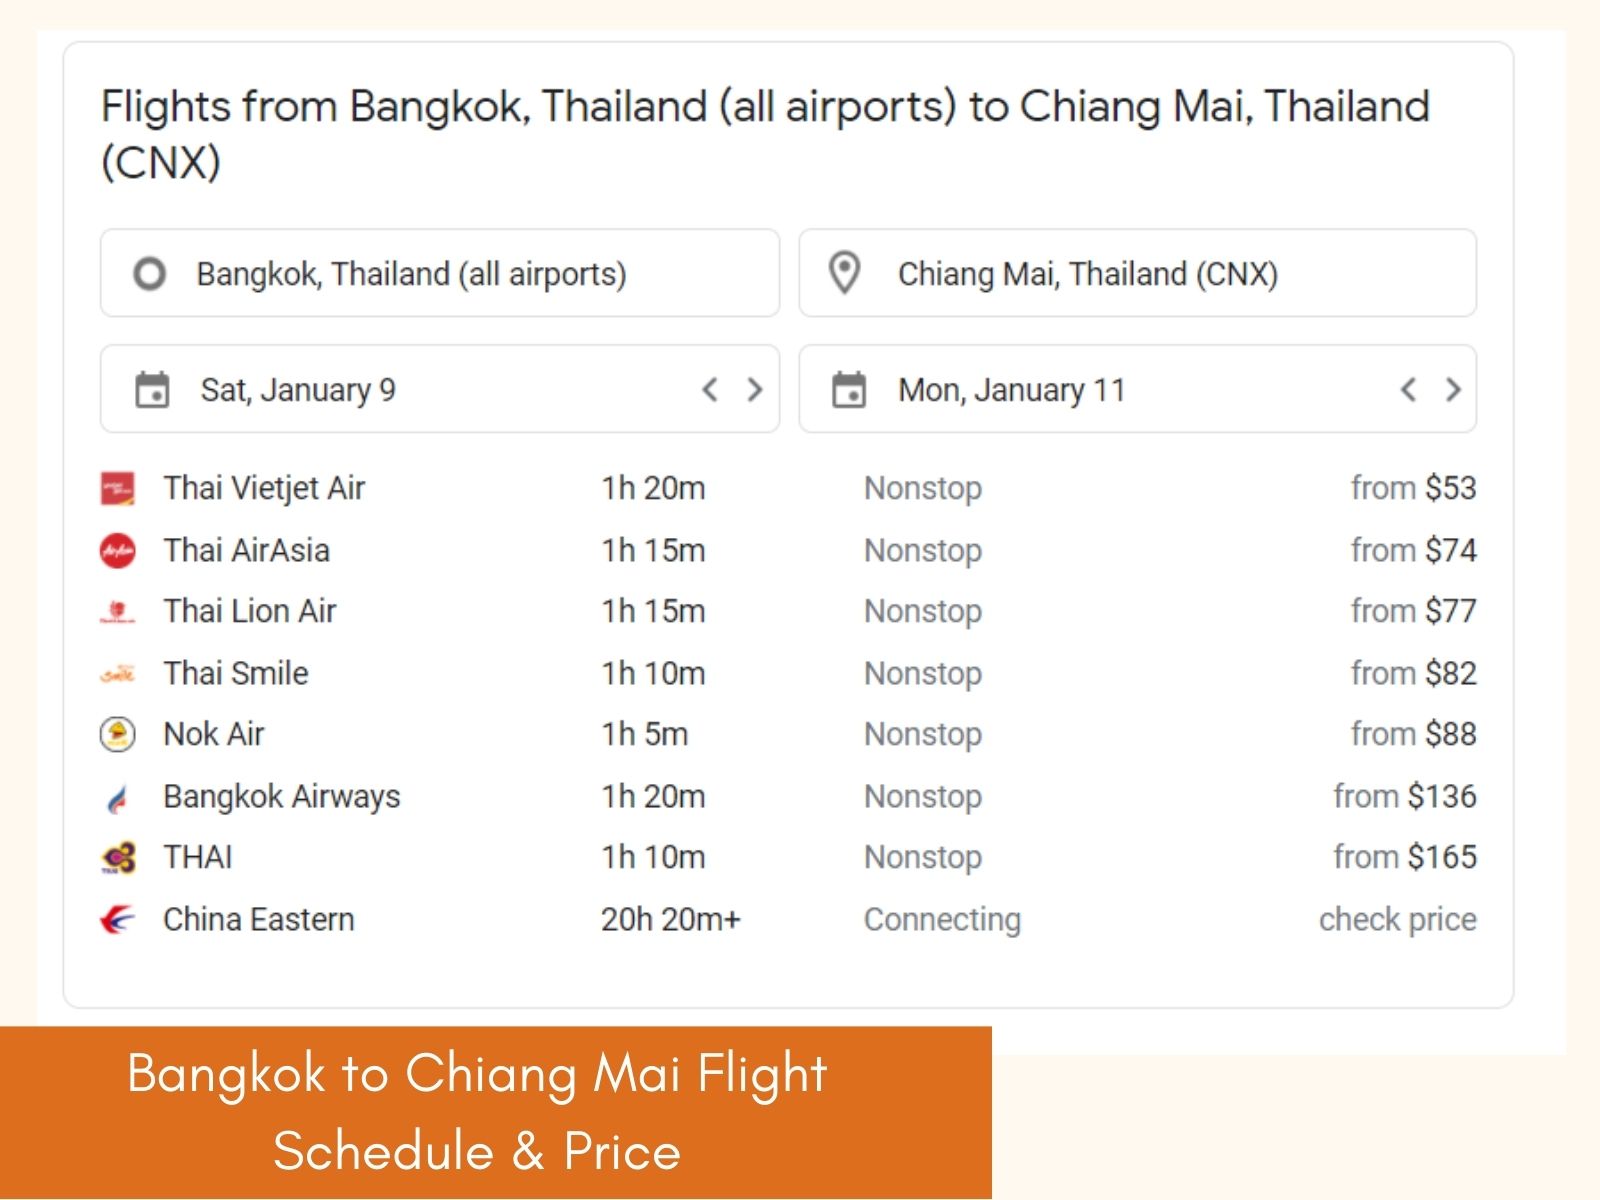Click 'check price' for China Eastern

(x=1397, y=918)
